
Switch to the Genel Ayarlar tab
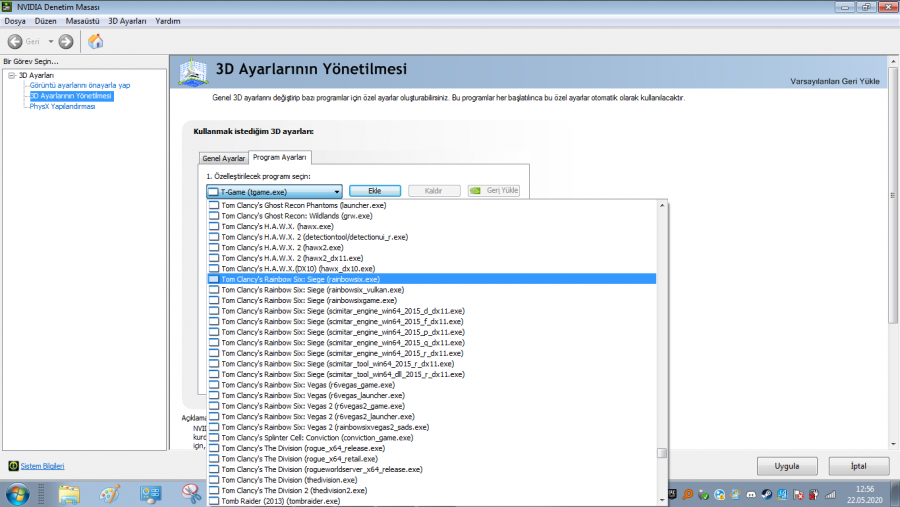pyautogui.click(x=223, y=158)
